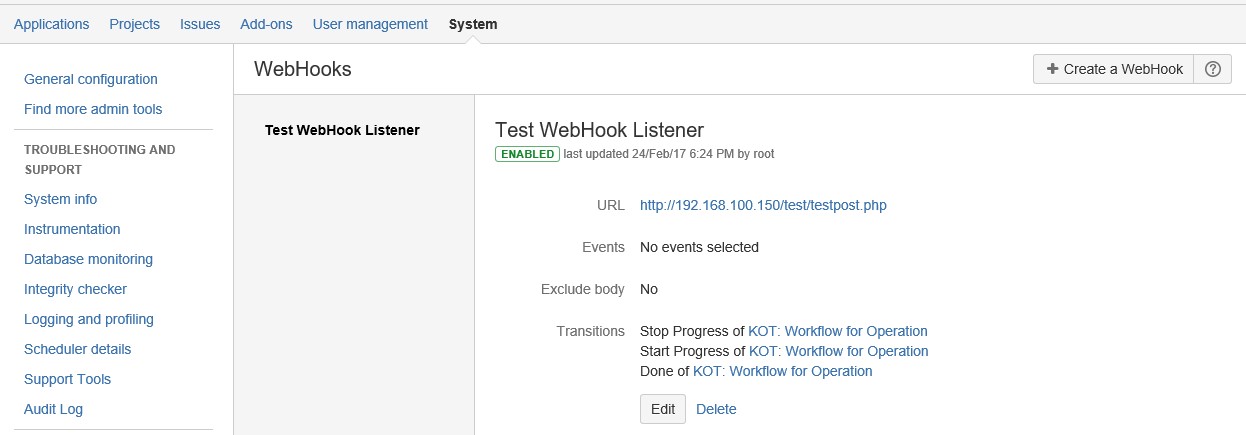
Task: Open the Applications menu tab
Action: coord(51,24)
